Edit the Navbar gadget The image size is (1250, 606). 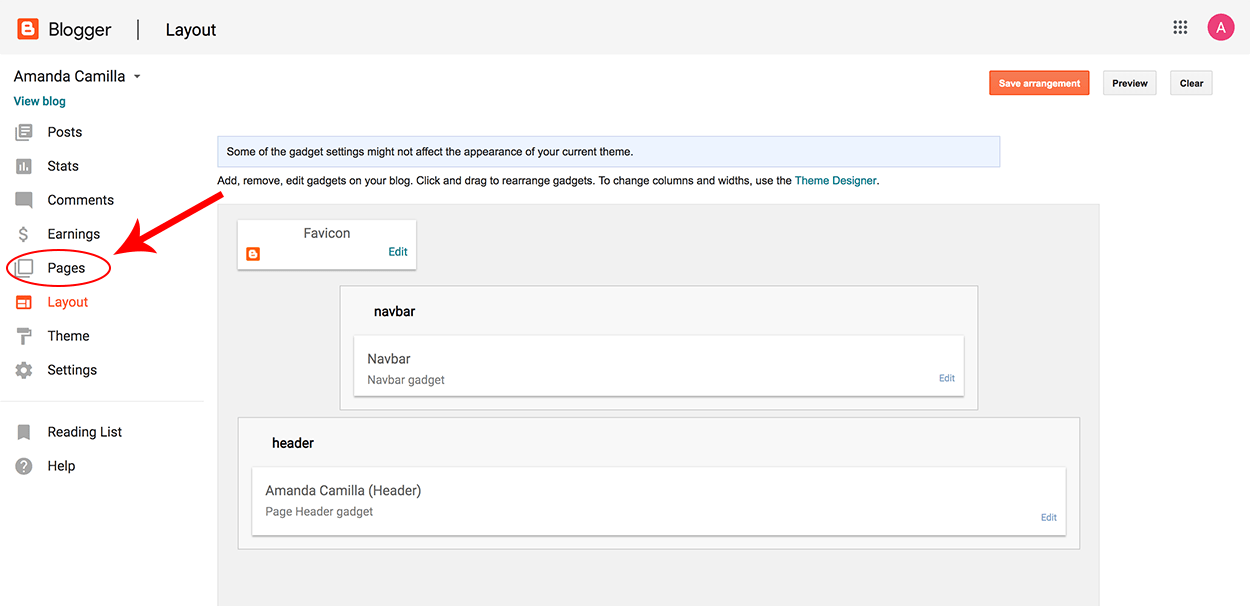tap(946, 377)
